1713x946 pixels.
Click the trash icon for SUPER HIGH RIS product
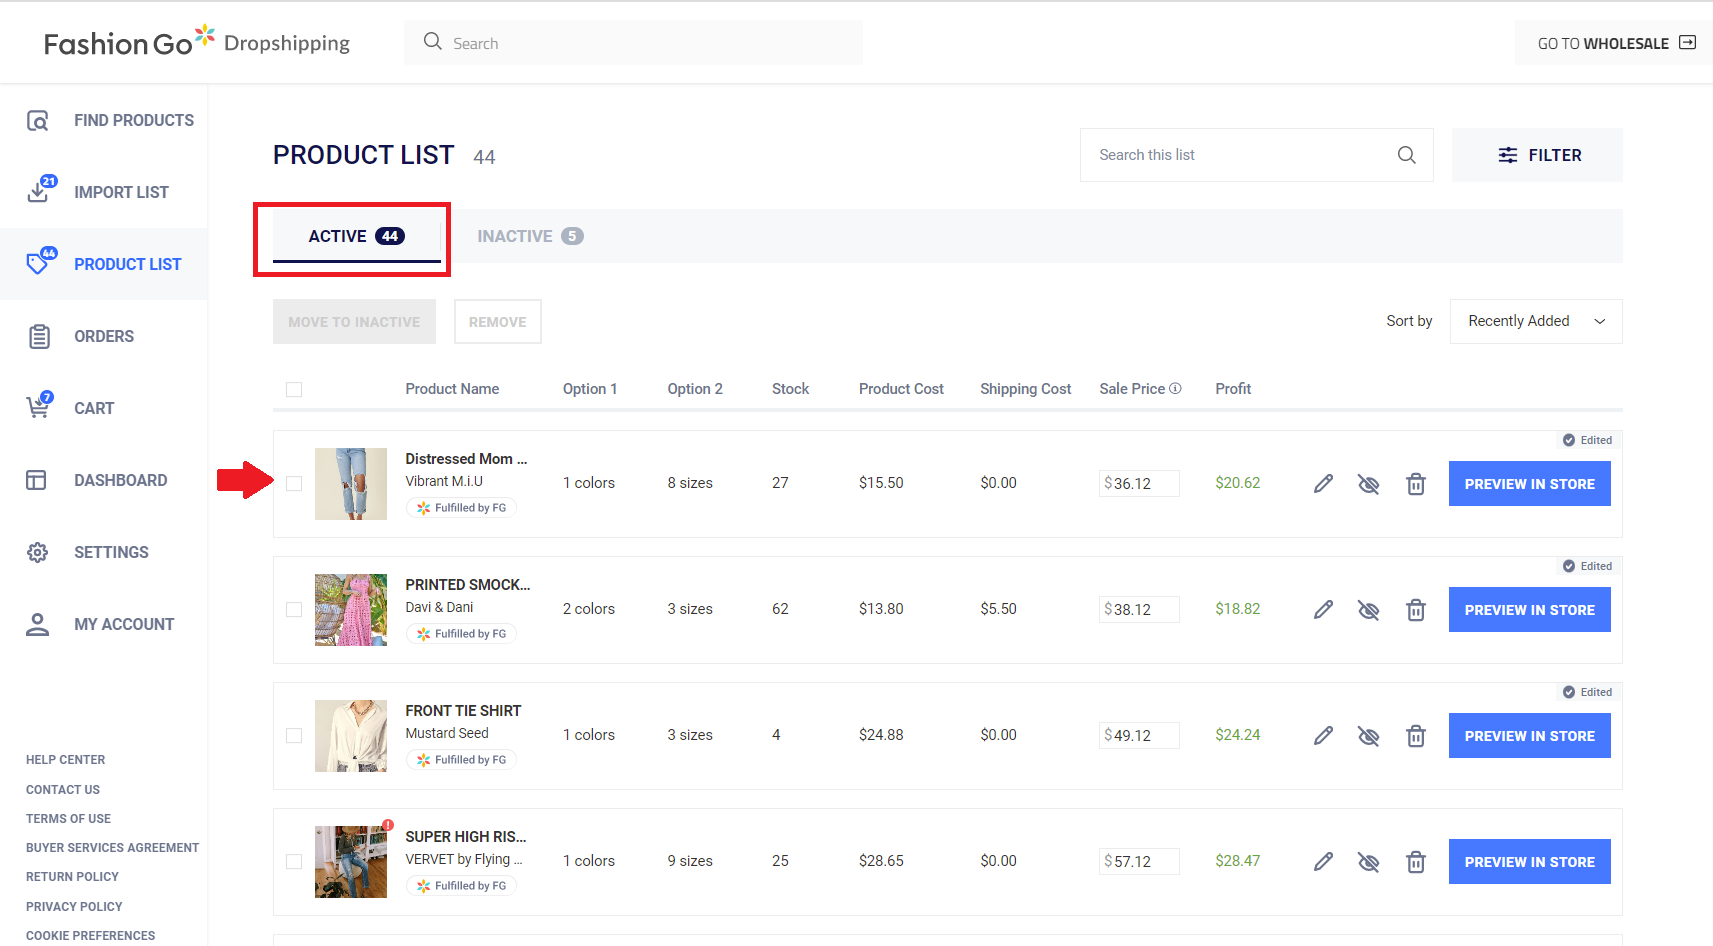point(1415,862)
